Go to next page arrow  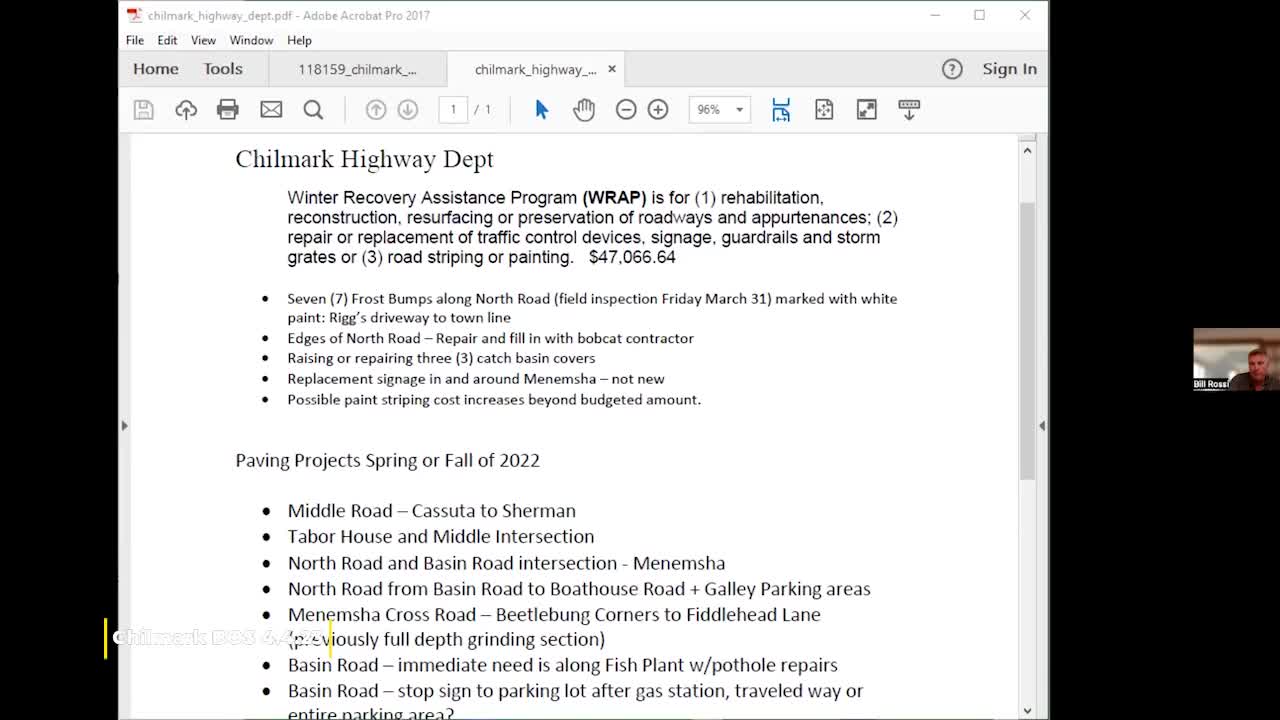point(407,110)
